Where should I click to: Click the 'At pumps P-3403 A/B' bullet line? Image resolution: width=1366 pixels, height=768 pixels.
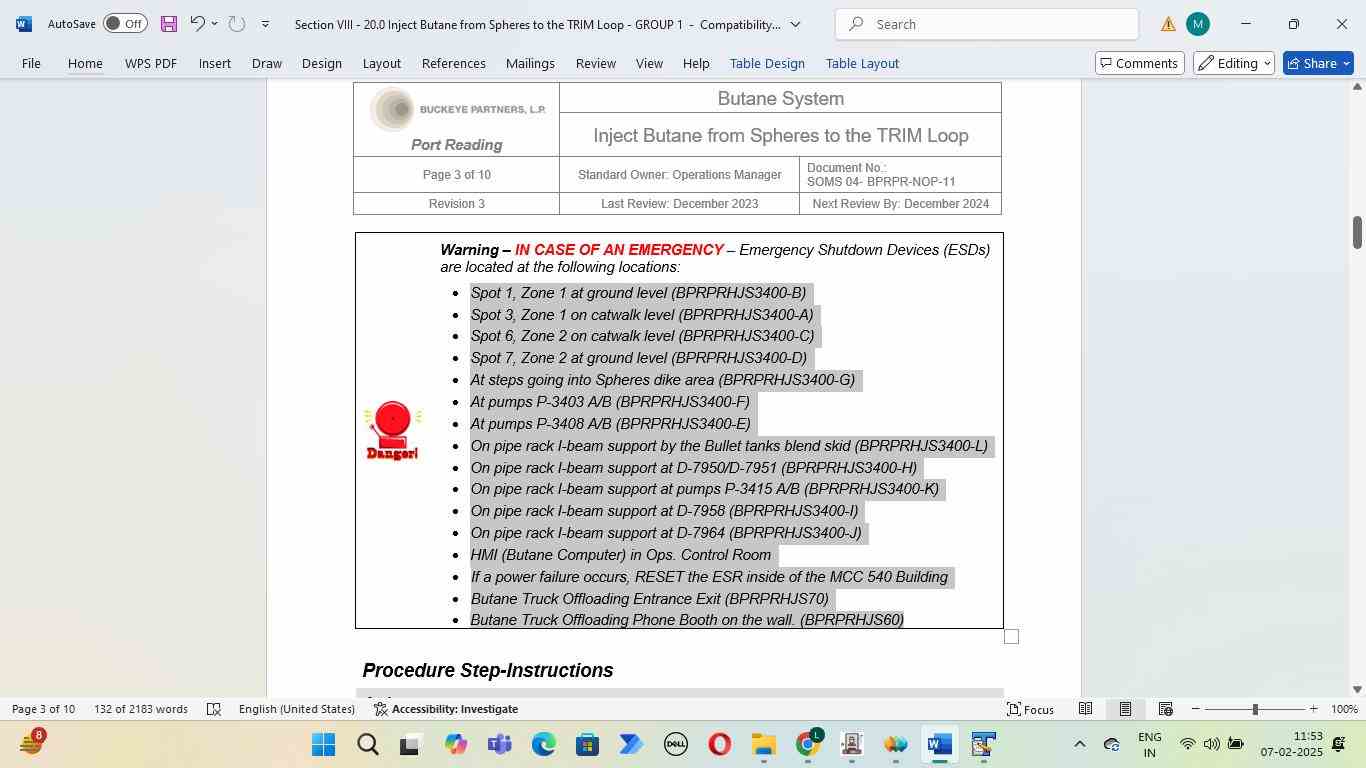click(610, 402)
